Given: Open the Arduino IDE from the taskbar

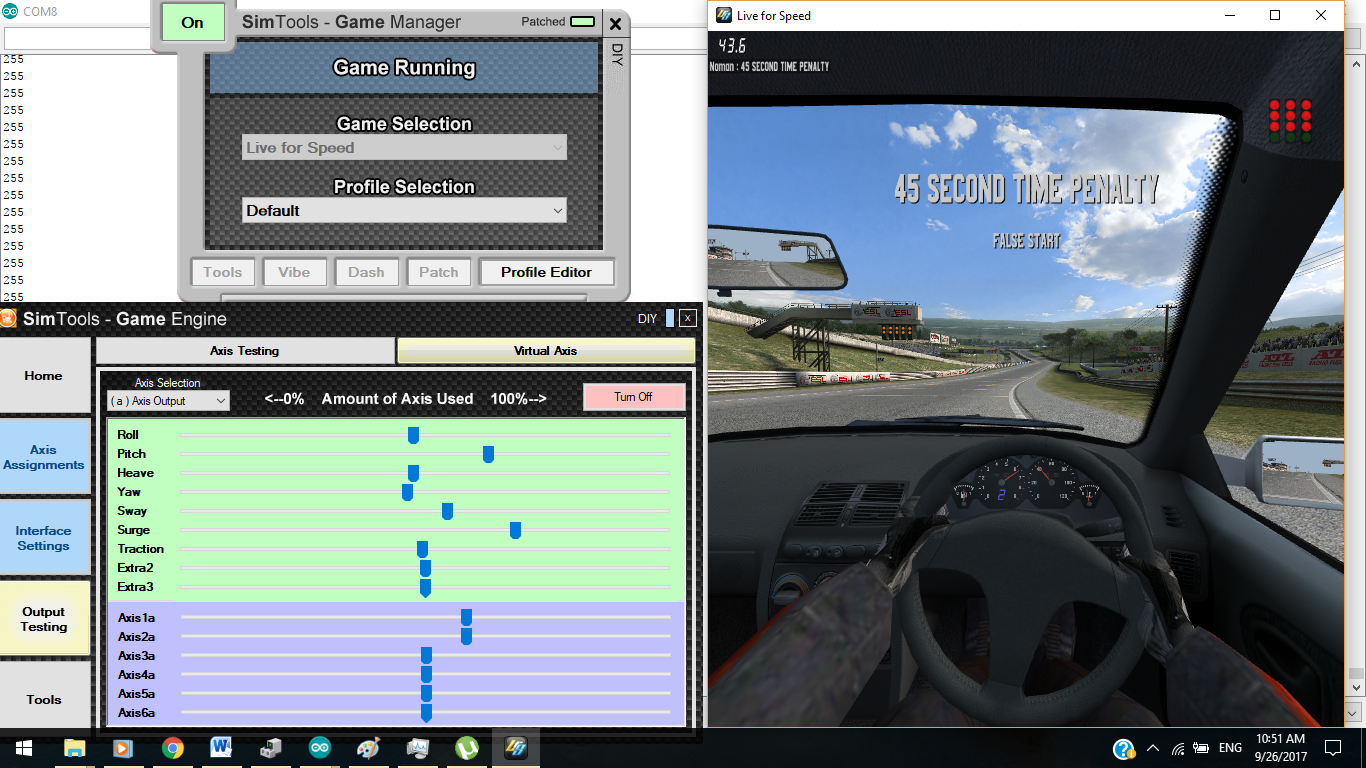Looking at the screenshot, I should pos(320,747).
